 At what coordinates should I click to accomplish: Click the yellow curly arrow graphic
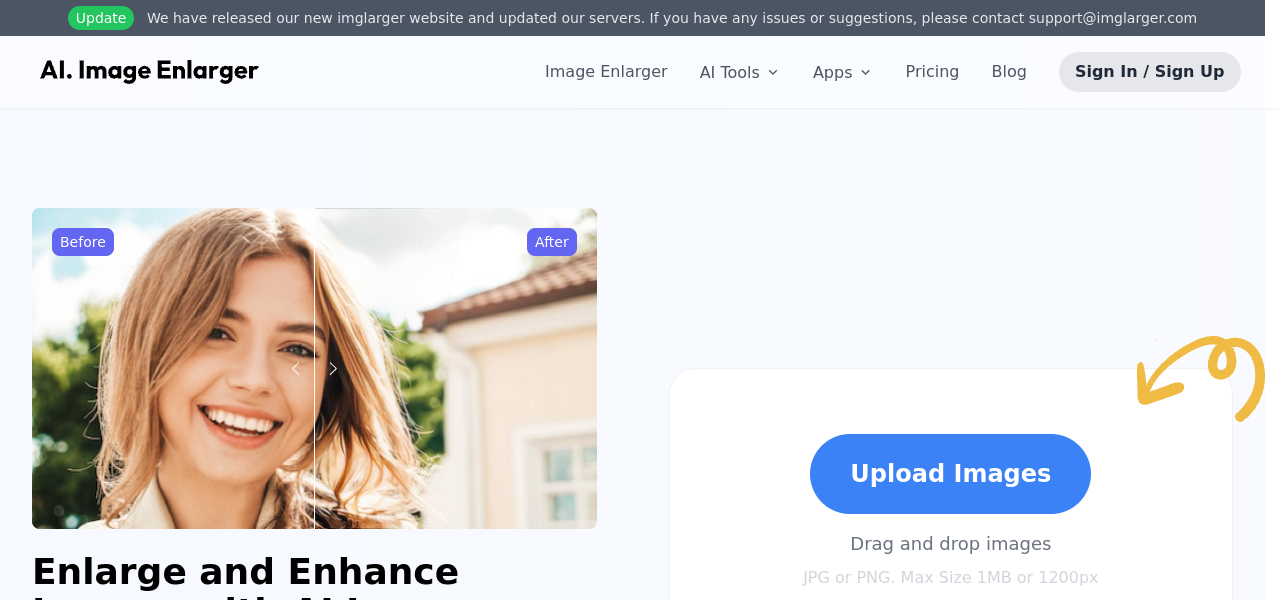(1201, 378)
